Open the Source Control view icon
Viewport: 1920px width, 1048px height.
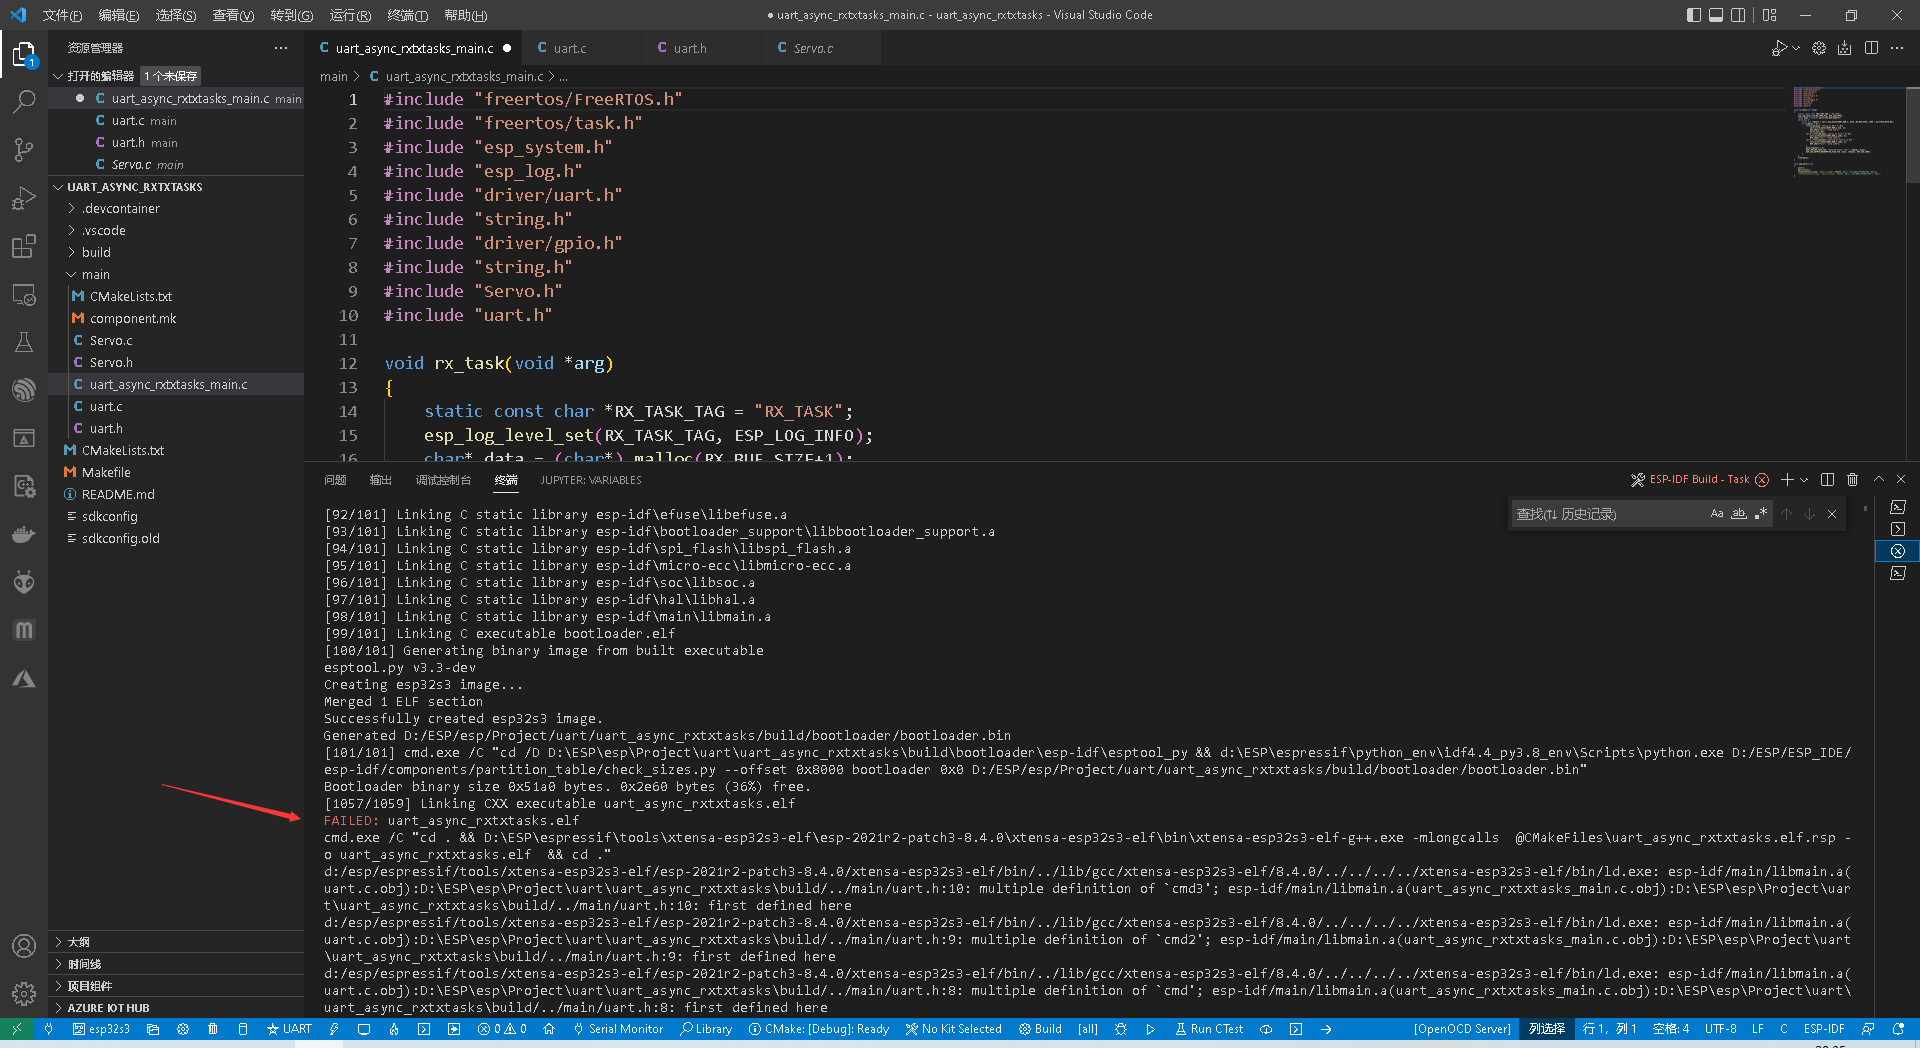coord(24,149)
